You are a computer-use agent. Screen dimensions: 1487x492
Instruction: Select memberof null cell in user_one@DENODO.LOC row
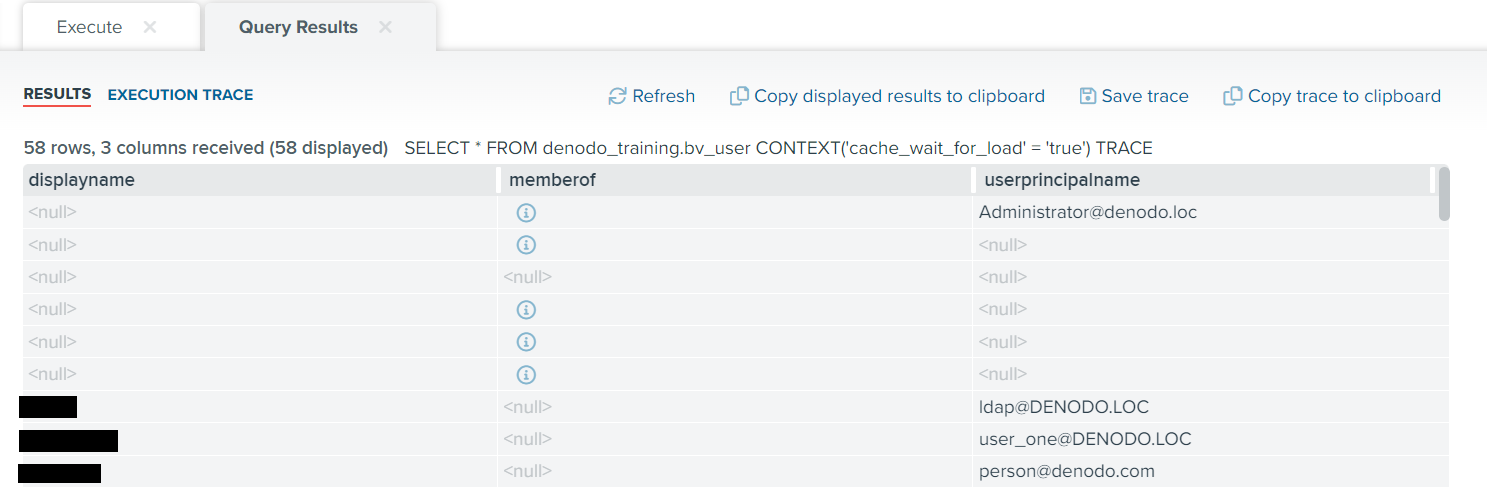pyautogui.click(x=735, y=439)
